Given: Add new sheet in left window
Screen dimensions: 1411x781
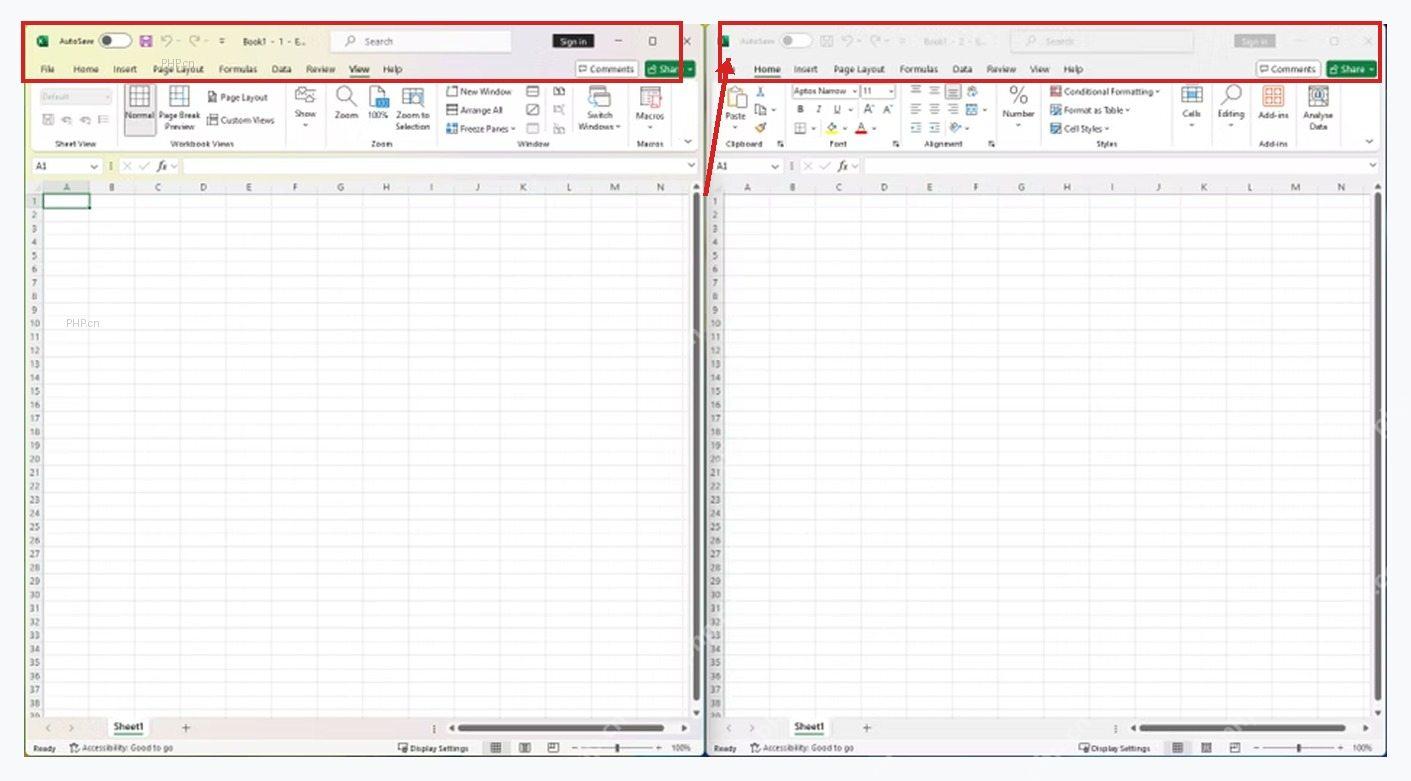Looking at the screenshot, I should [x=185, y=728].
